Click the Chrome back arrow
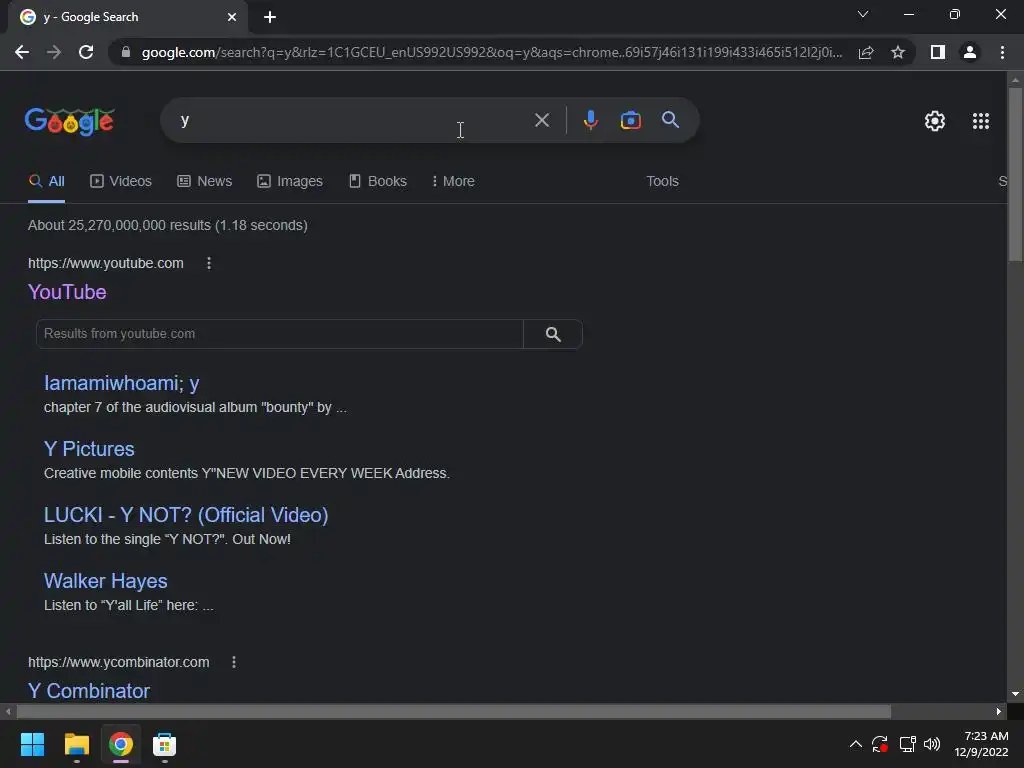The height and width of the screenshot is (768, 1024). pyautogui.click(x=22, y=52)
